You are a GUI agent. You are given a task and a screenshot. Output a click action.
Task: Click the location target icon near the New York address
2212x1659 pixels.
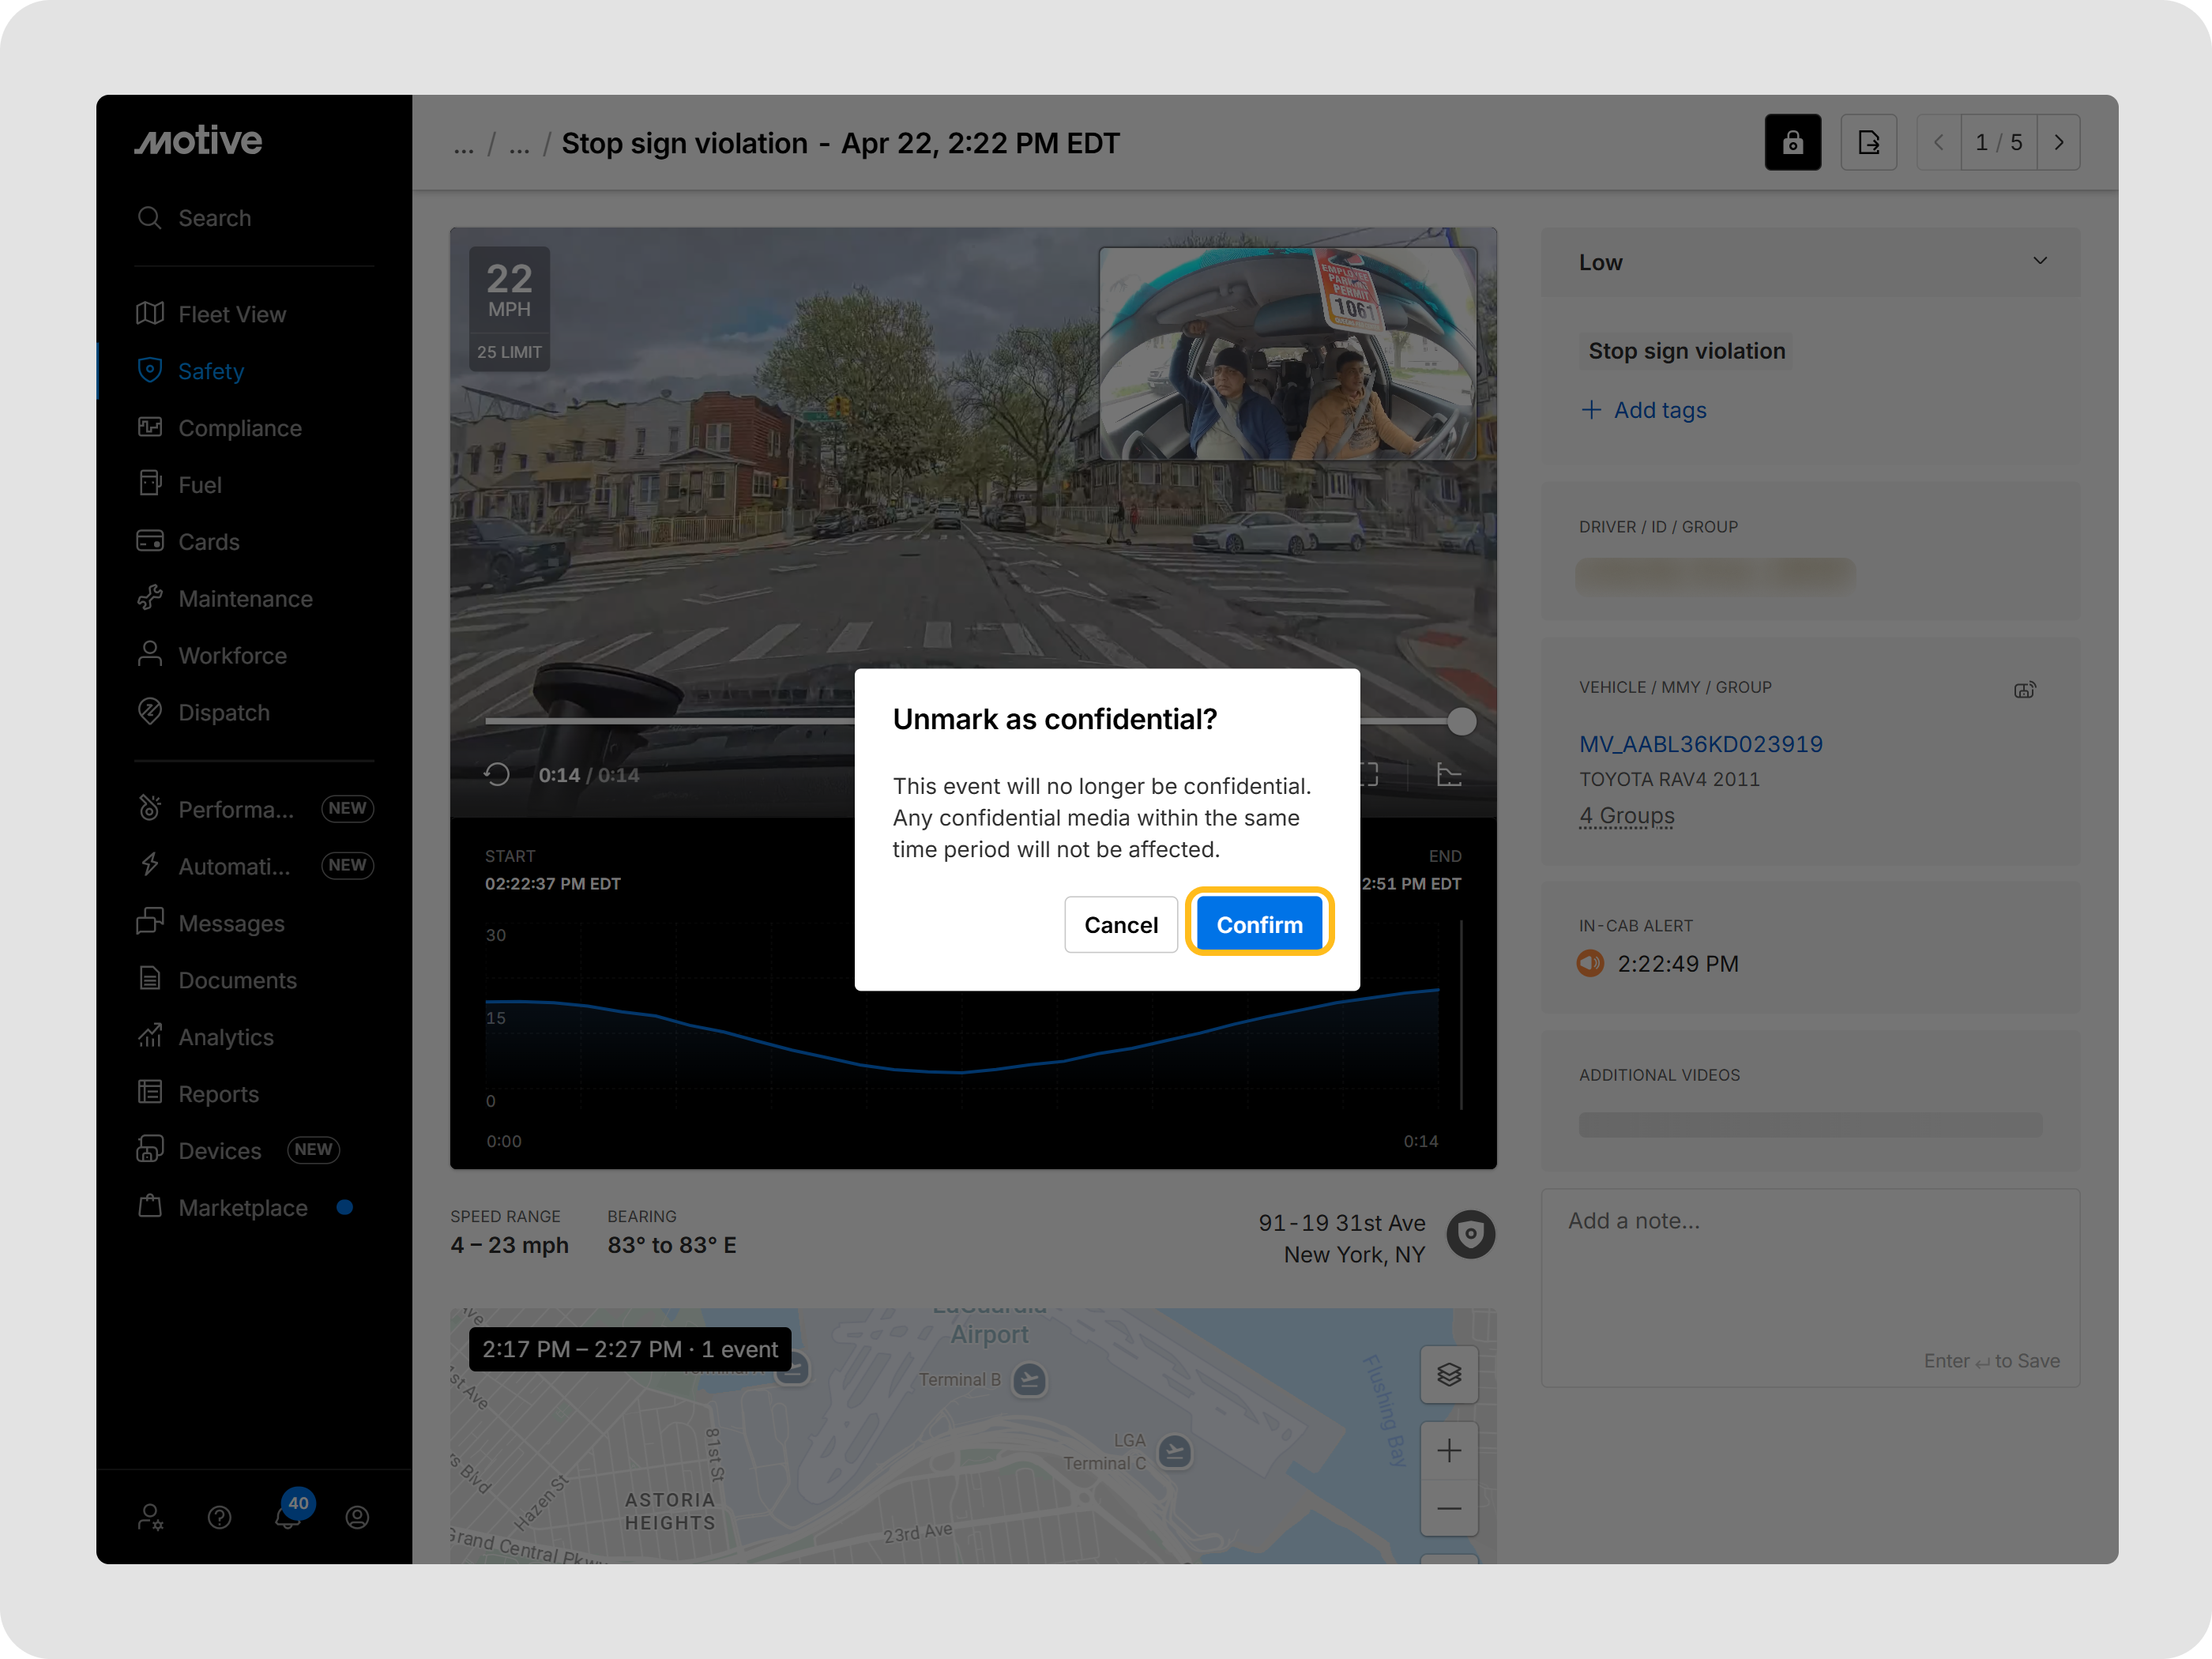point(1471,1234)
